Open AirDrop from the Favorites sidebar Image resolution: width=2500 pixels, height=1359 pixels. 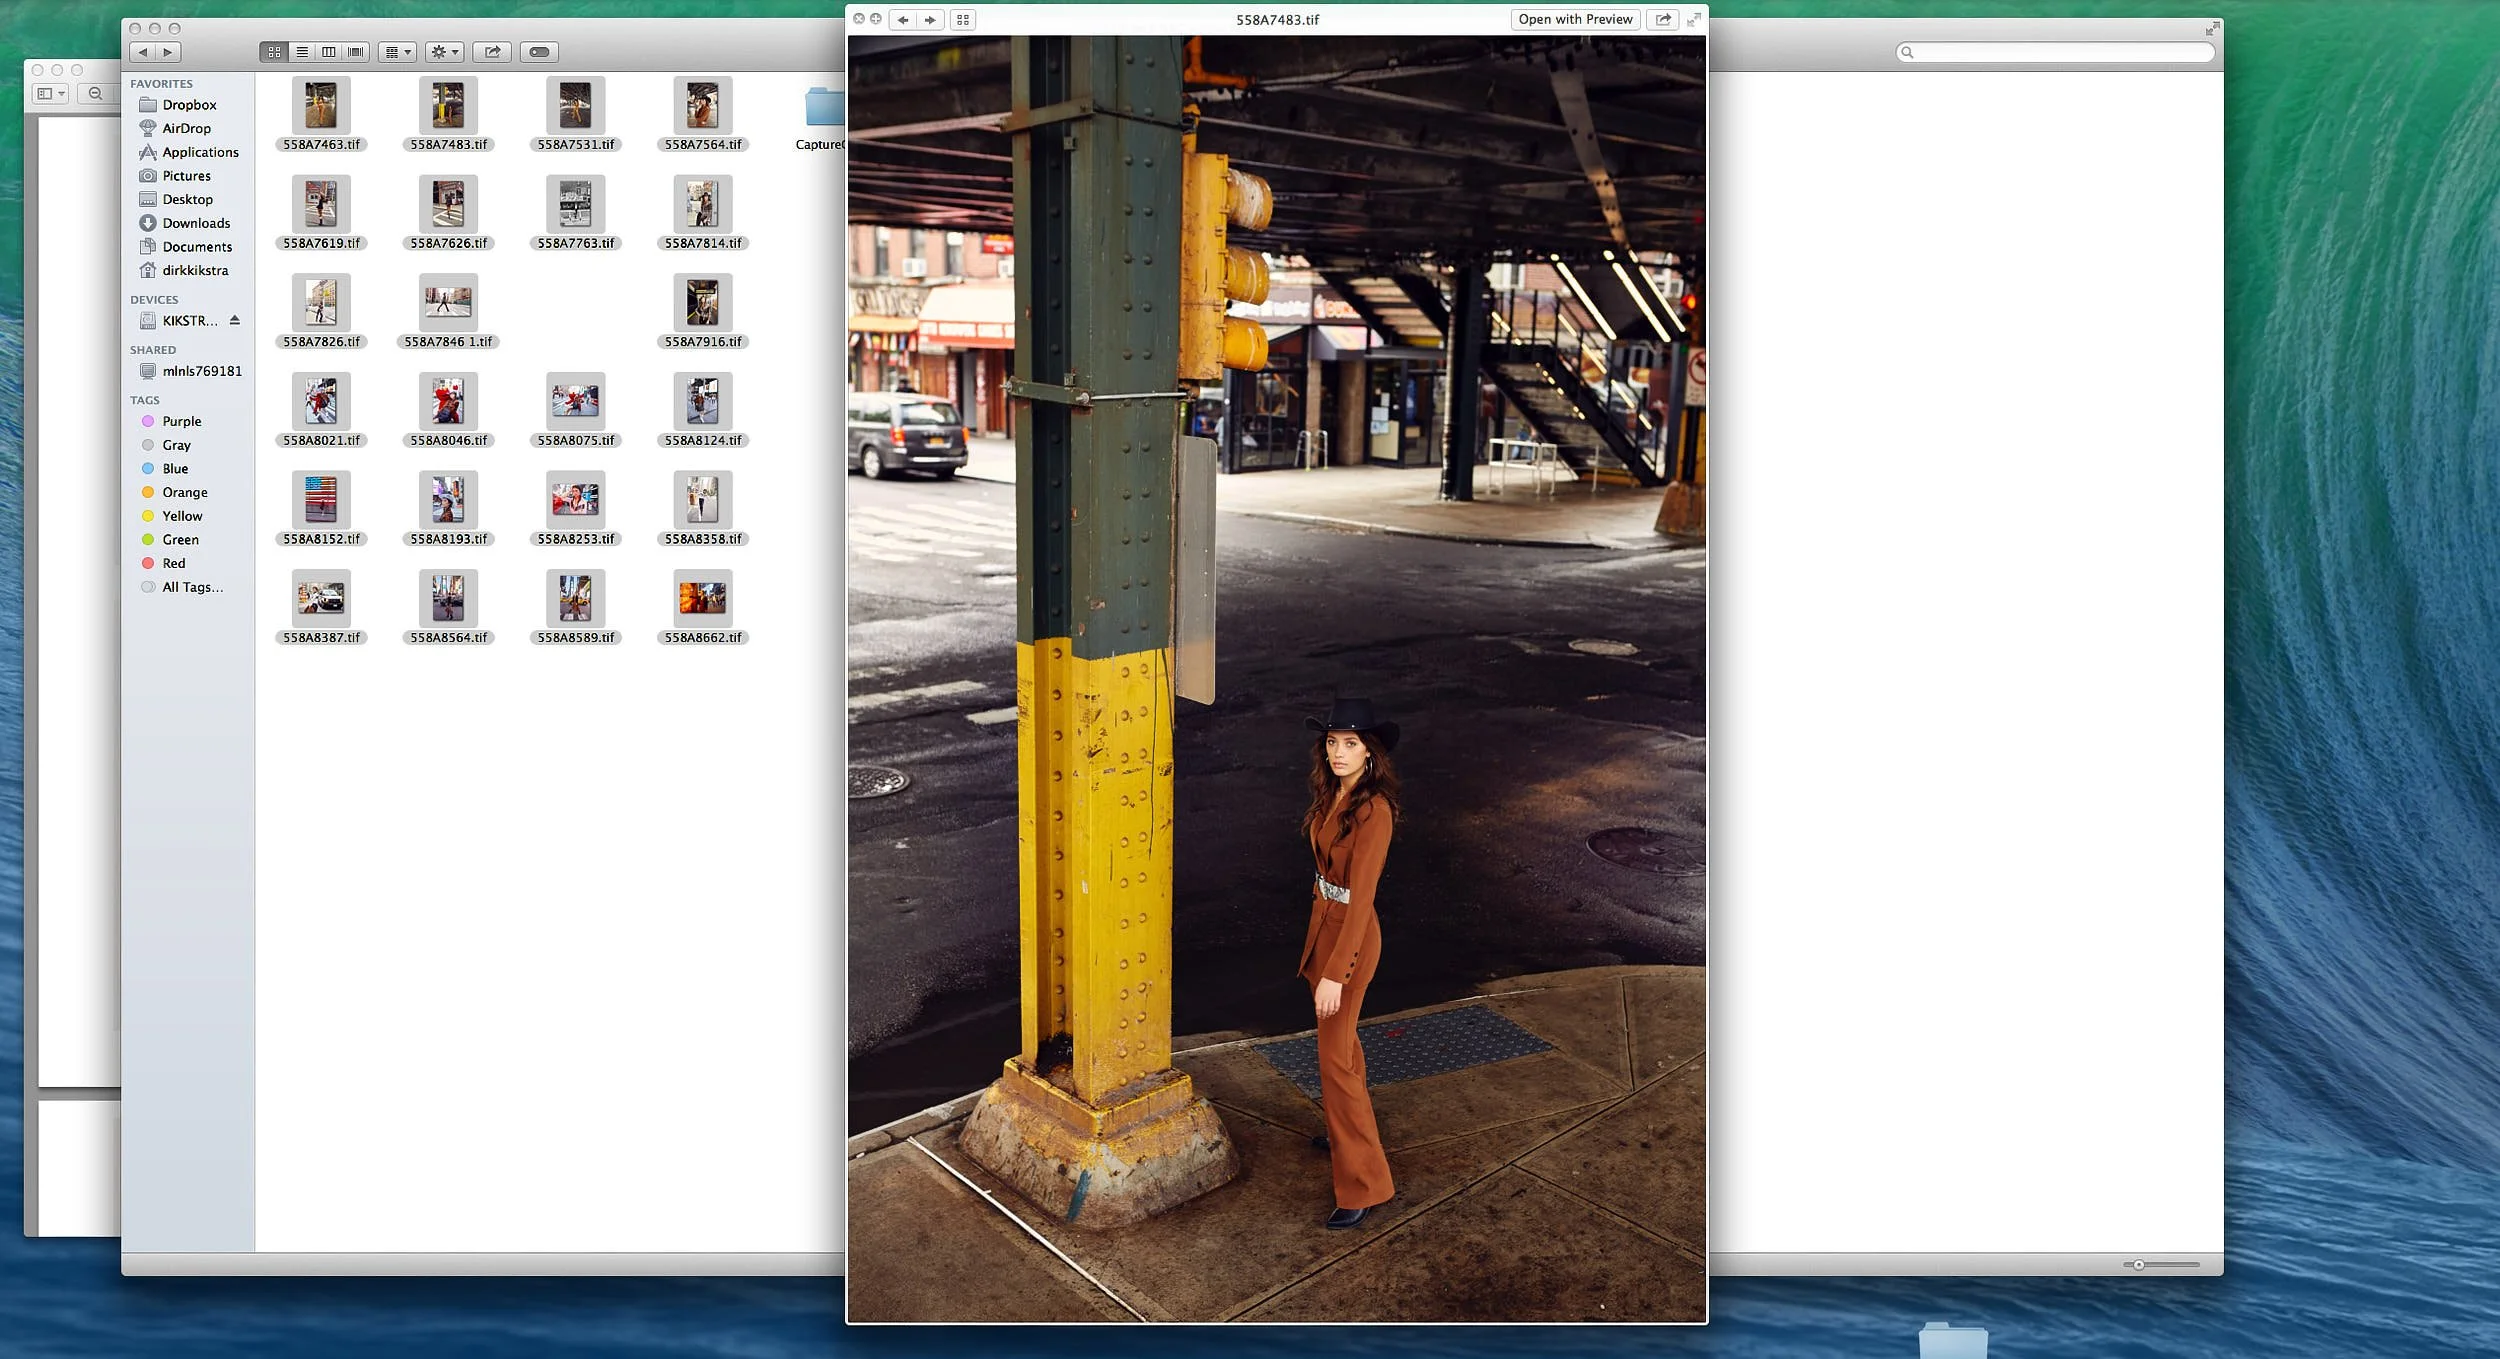point(187,128)
